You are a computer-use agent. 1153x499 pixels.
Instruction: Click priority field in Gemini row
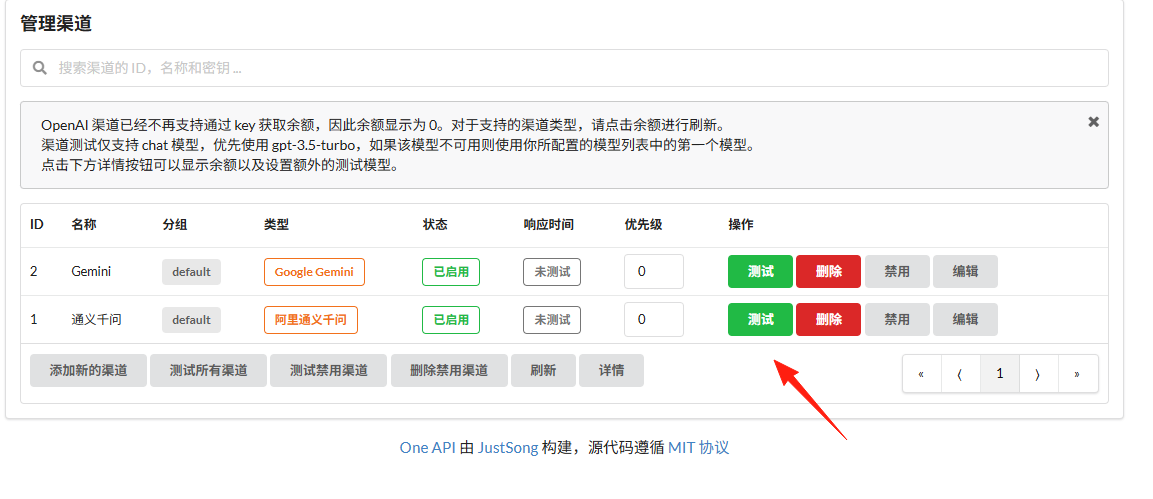click(654, 271)
